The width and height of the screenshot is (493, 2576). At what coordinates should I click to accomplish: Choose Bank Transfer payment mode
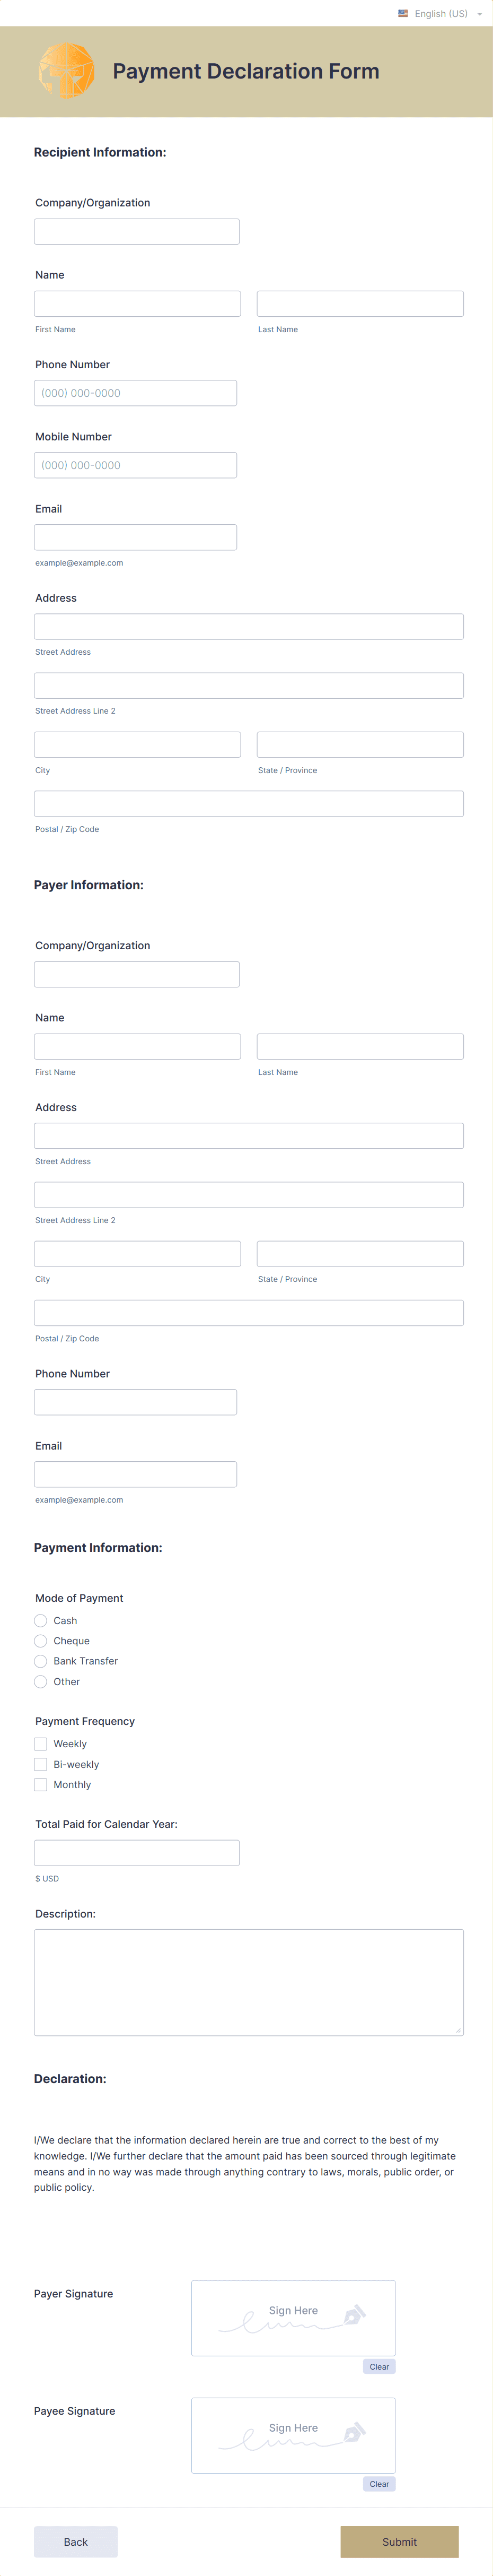click(40, 1661)
